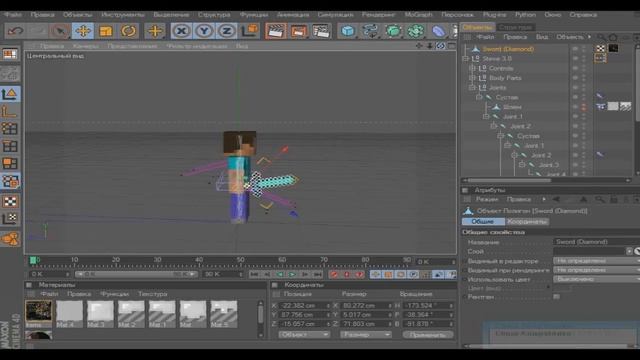The image size is (640, 360).
Task: Click the texture mode checkered icon
Action: pyautogui.click(x=10, y=201)
